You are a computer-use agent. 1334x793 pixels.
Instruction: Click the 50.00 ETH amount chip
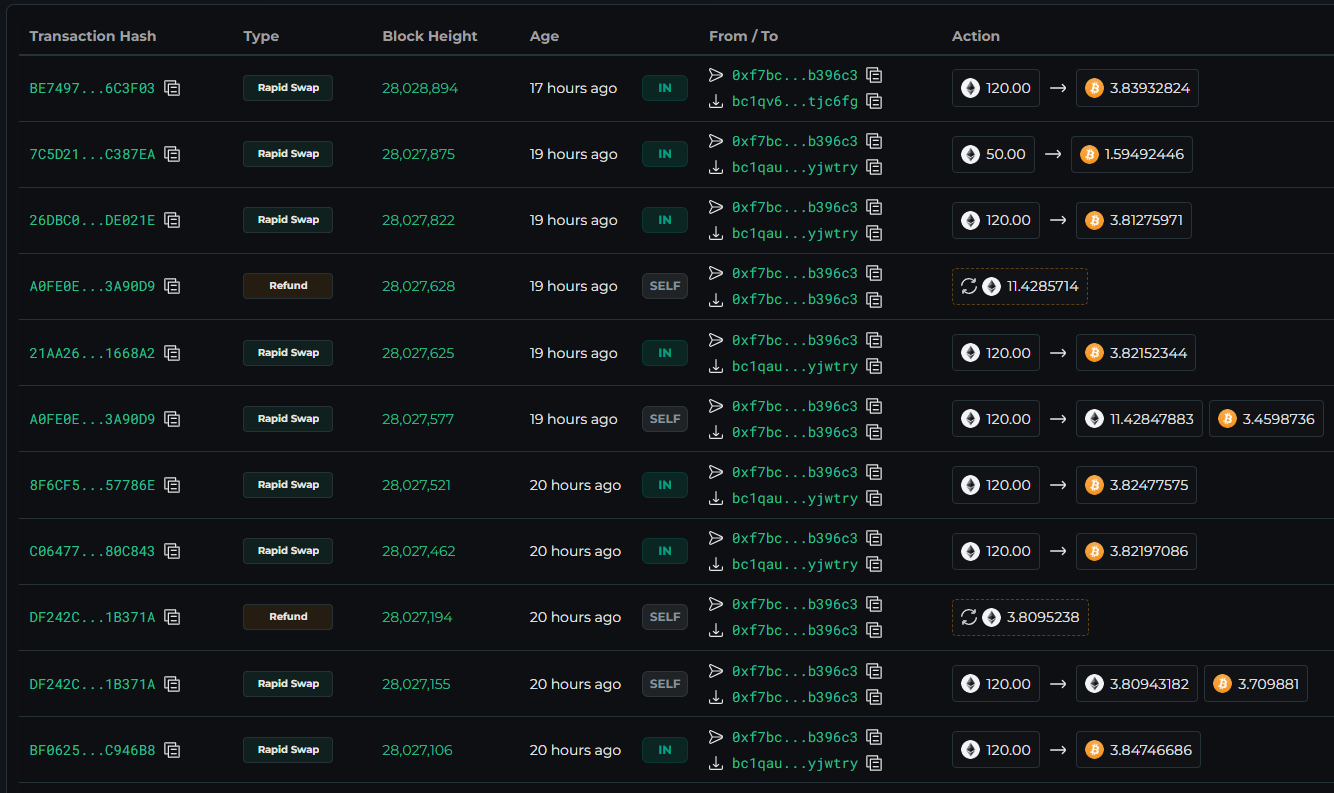[993, 154]
